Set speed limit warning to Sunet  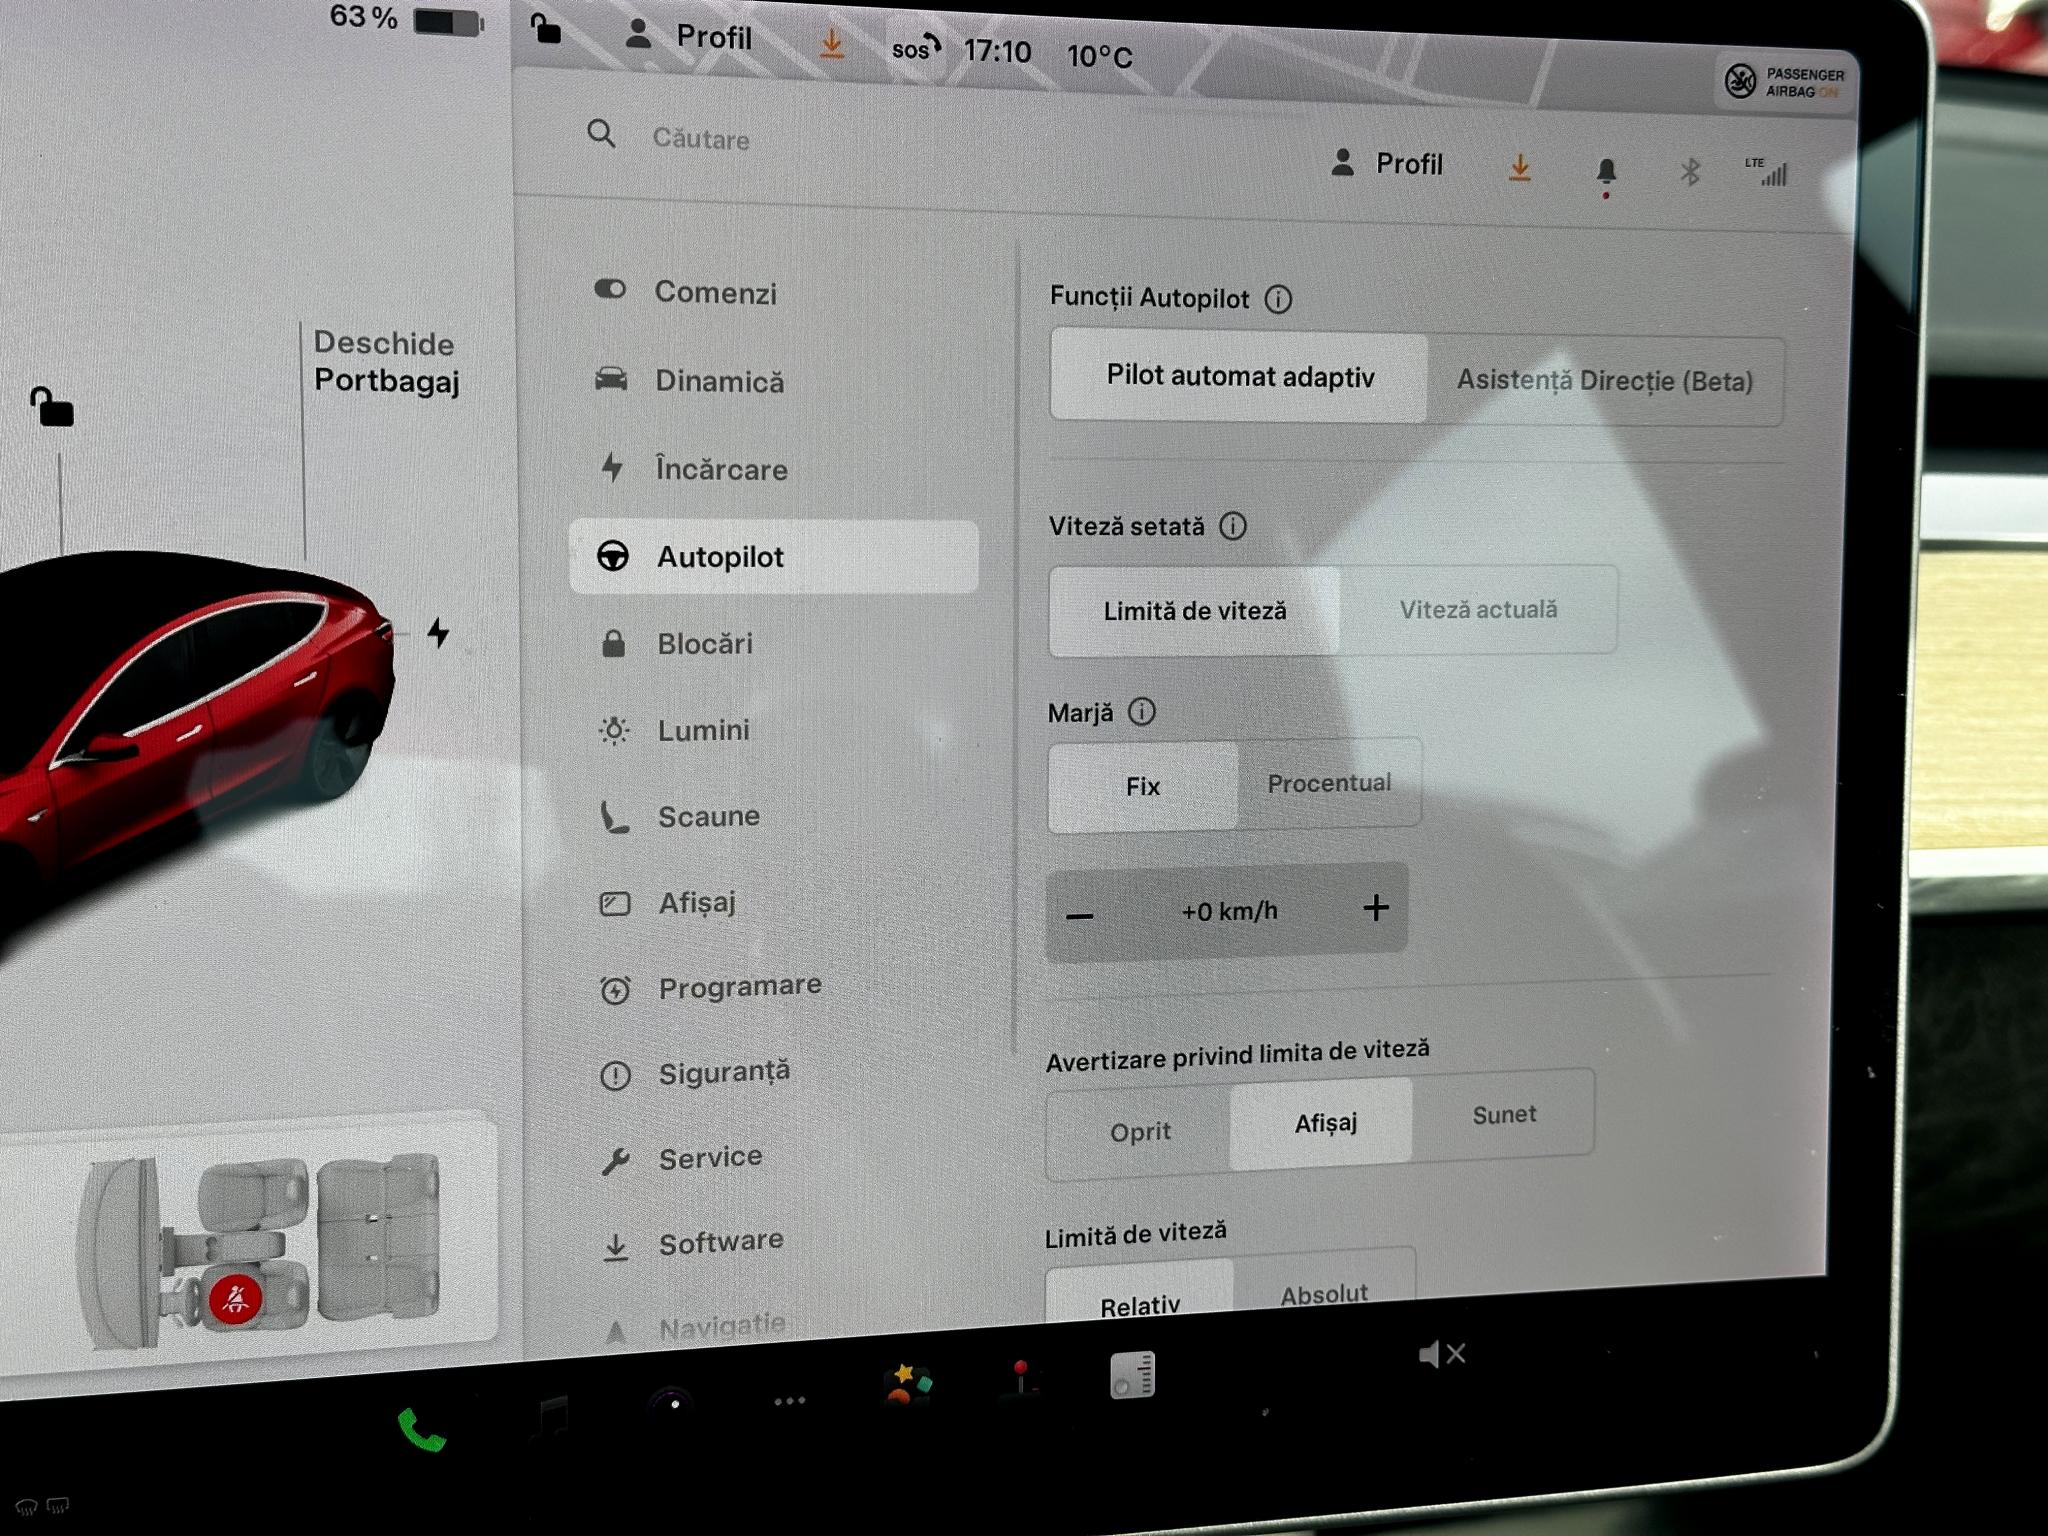click(1503, 1114)
